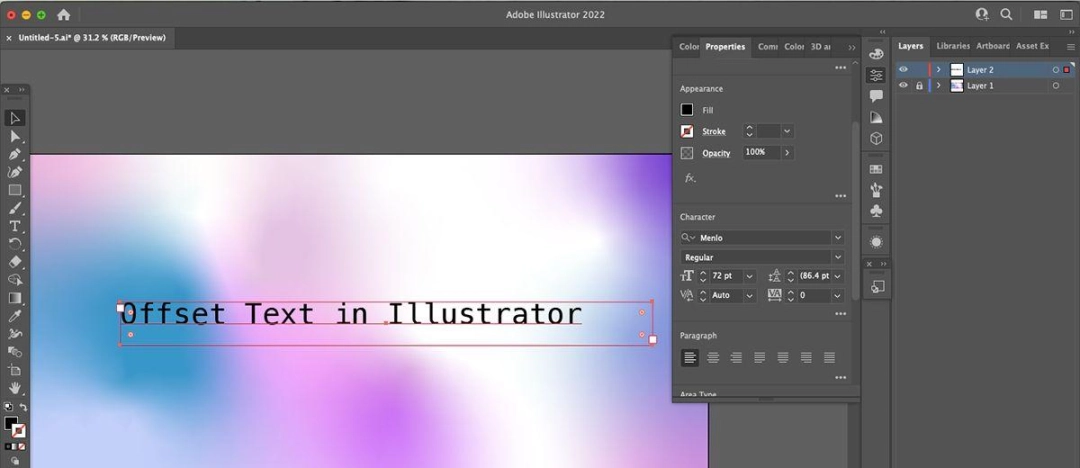Viewport: 1080px width, 468px height.
Task: Select the Artboard tool
Action: click(14, 370)
